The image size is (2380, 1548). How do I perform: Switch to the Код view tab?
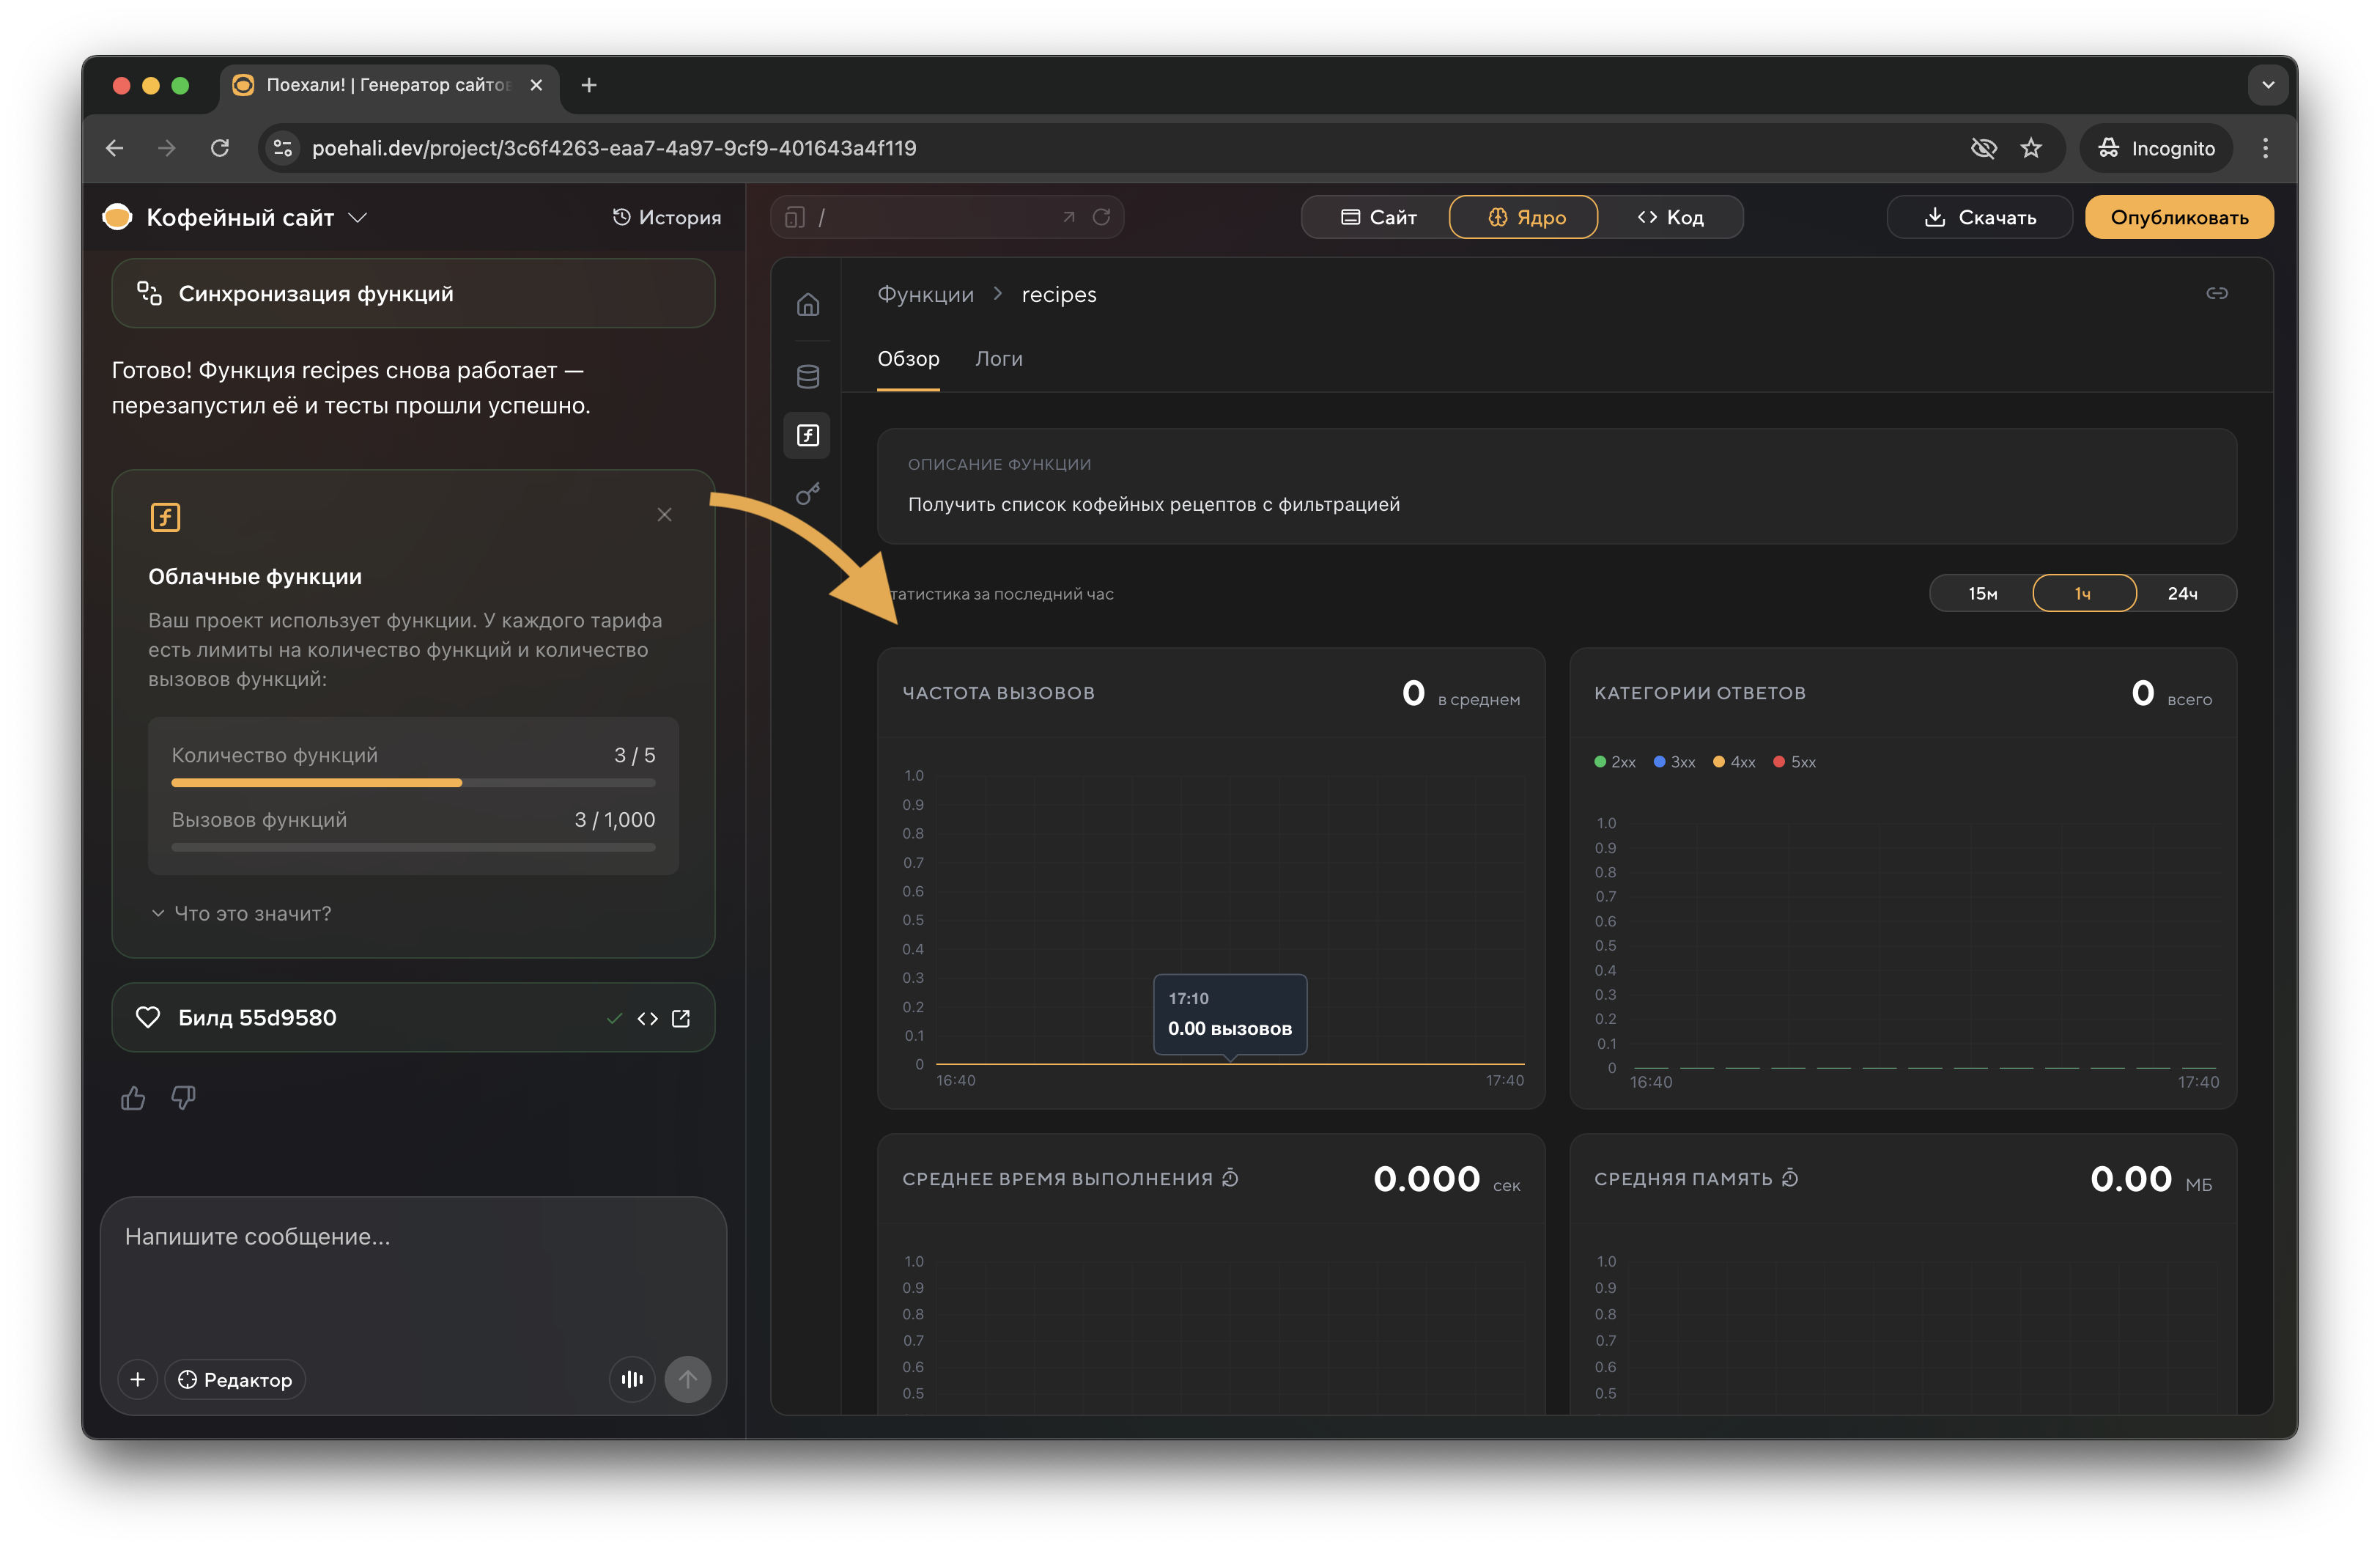(1670, 217)
